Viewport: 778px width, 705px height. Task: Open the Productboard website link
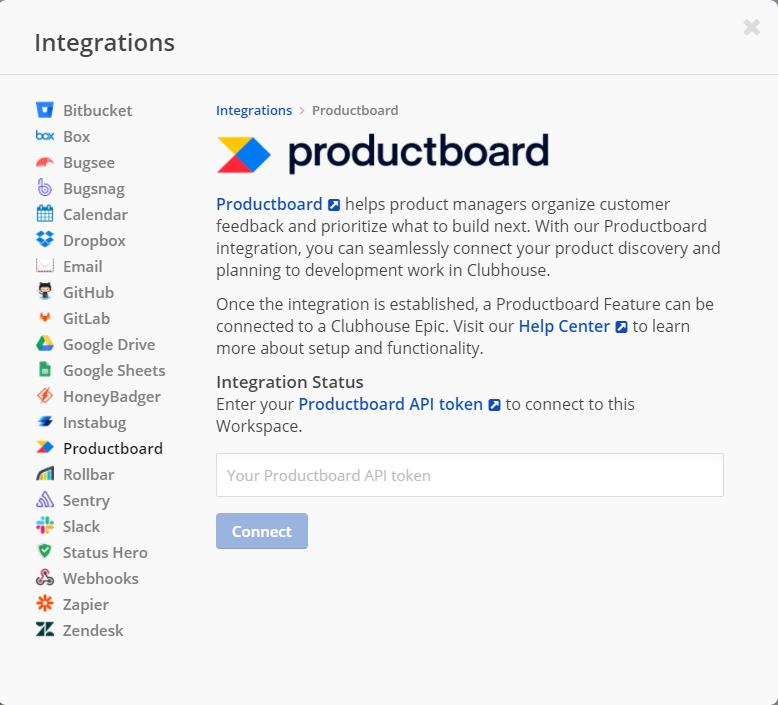(x=269, y=204)
